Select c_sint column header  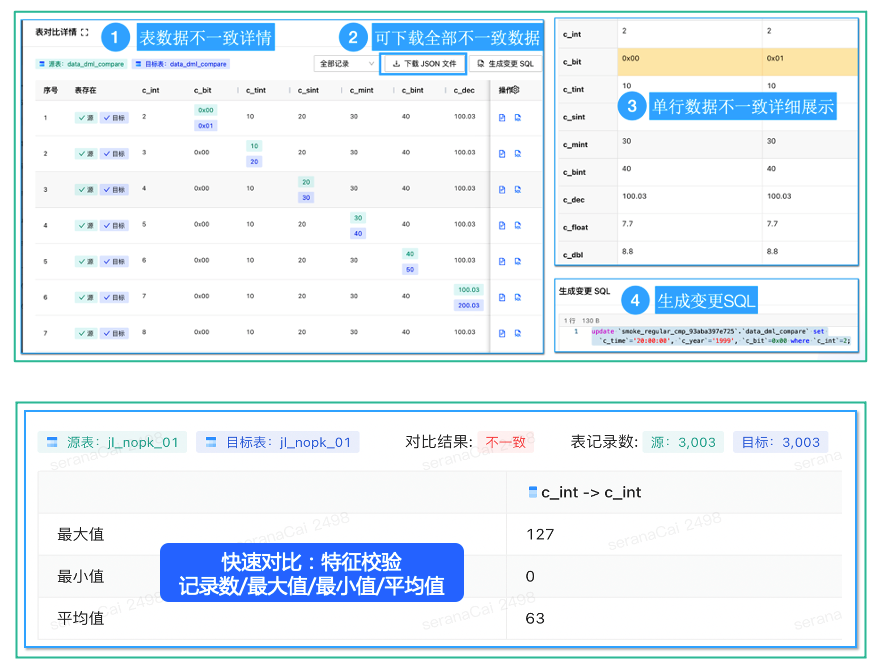(308, 90)
